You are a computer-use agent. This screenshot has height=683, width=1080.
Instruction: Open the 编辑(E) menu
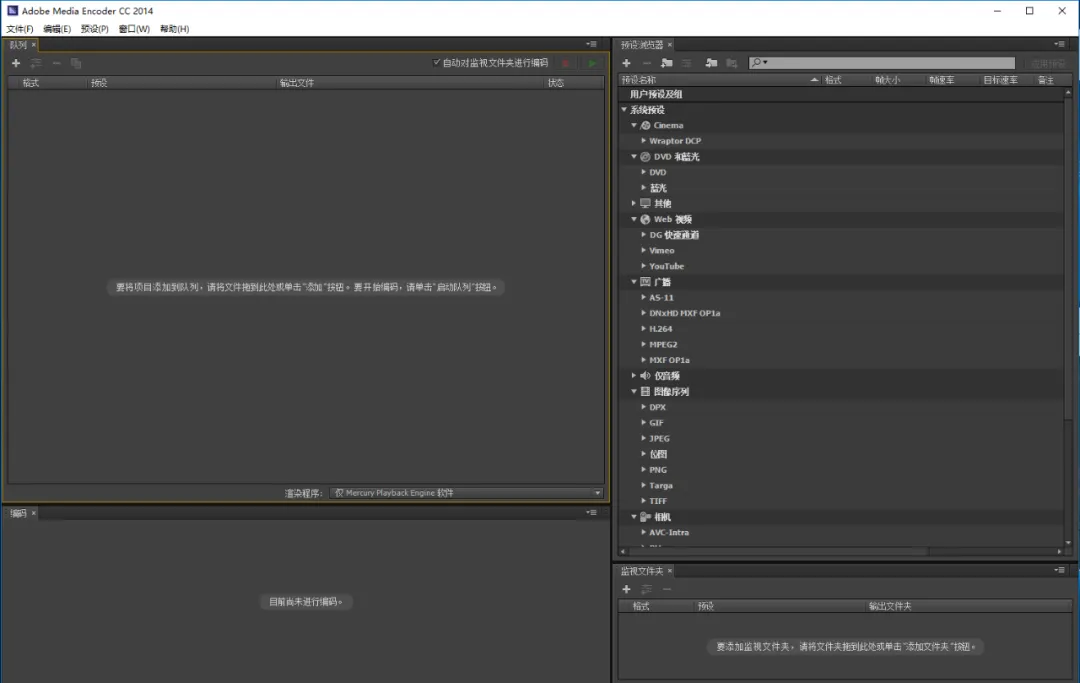click(56, 29)
